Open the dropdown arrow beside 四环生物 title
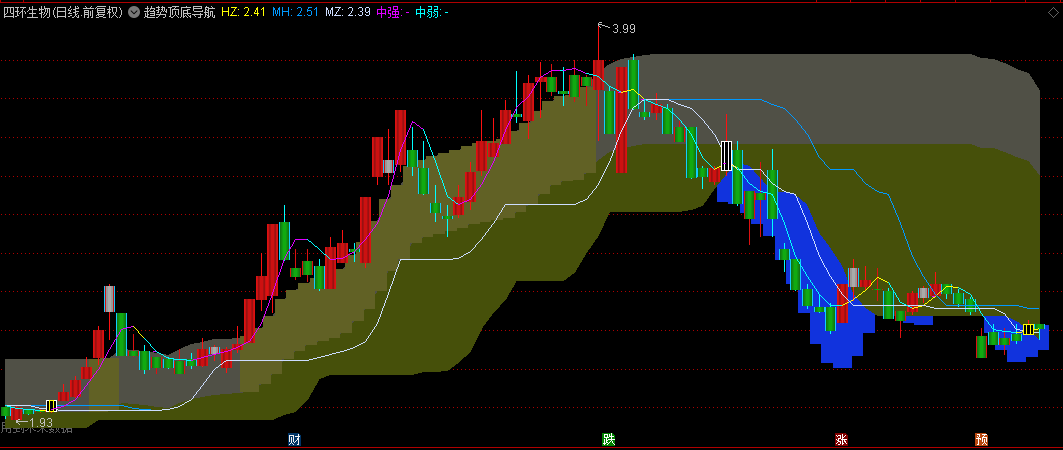1063x450 pixels. pos(134,12)
